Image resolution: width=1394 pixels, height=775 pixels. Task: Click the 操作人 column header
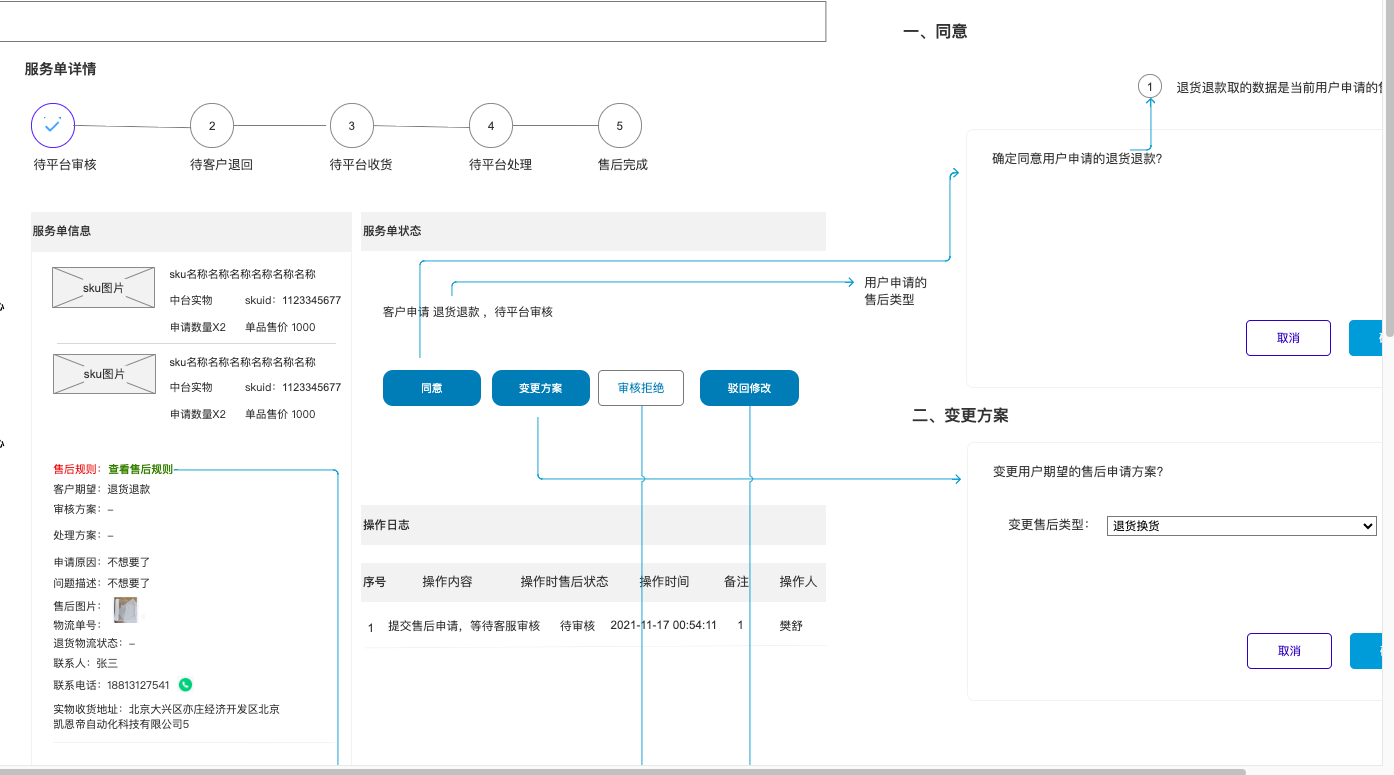click(x=798, y=582)
